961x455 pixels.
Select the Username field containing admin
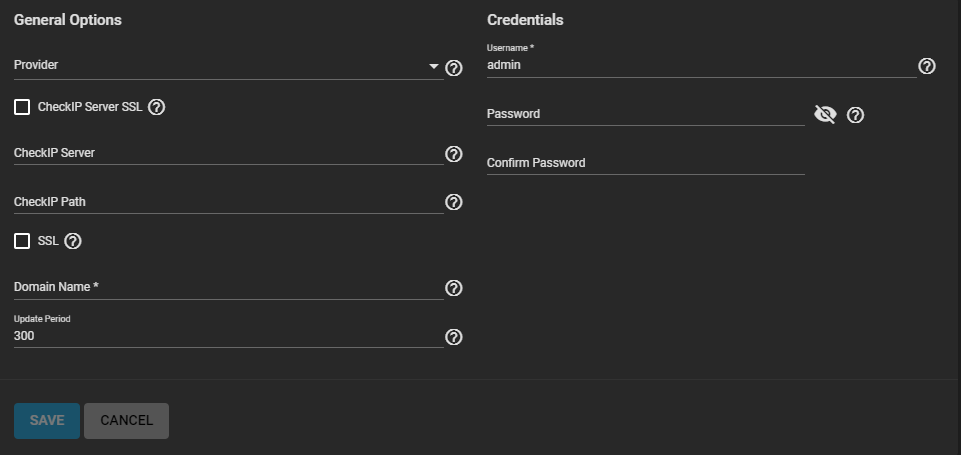(702, 65)
